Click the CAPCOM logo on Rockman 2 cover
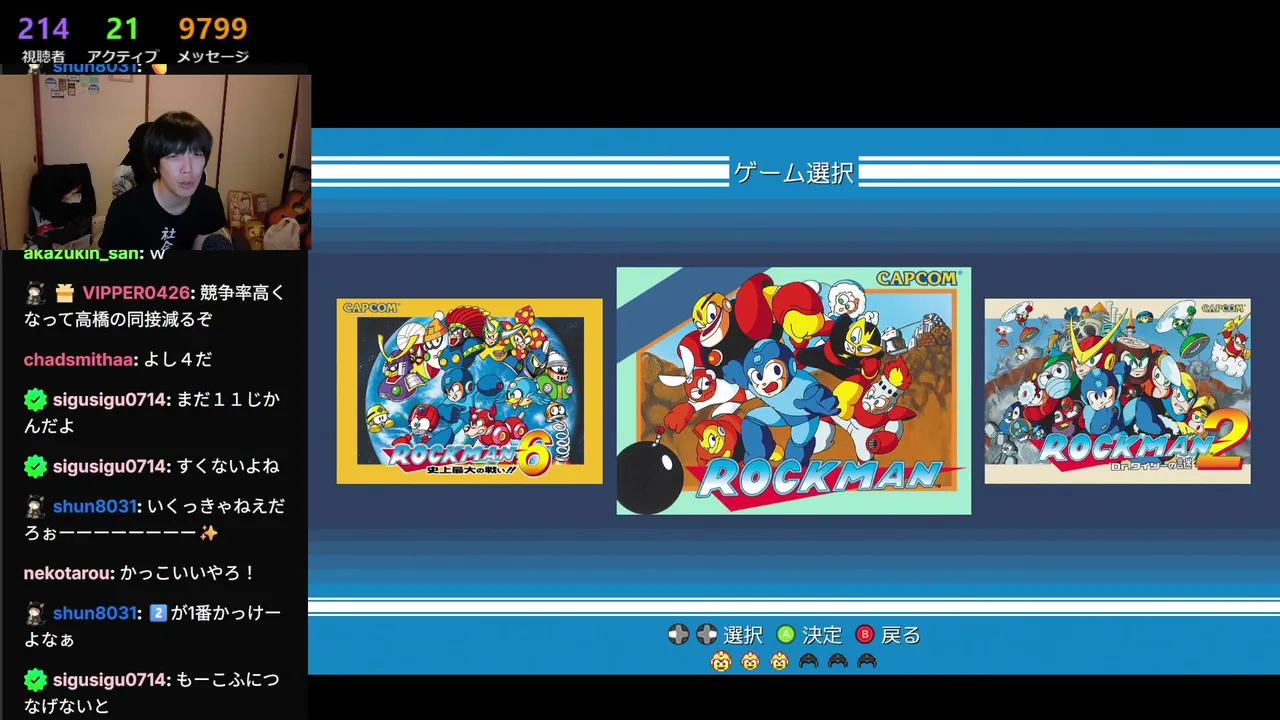Viewport: 1280px width, 720px height. click(1223, 307)
